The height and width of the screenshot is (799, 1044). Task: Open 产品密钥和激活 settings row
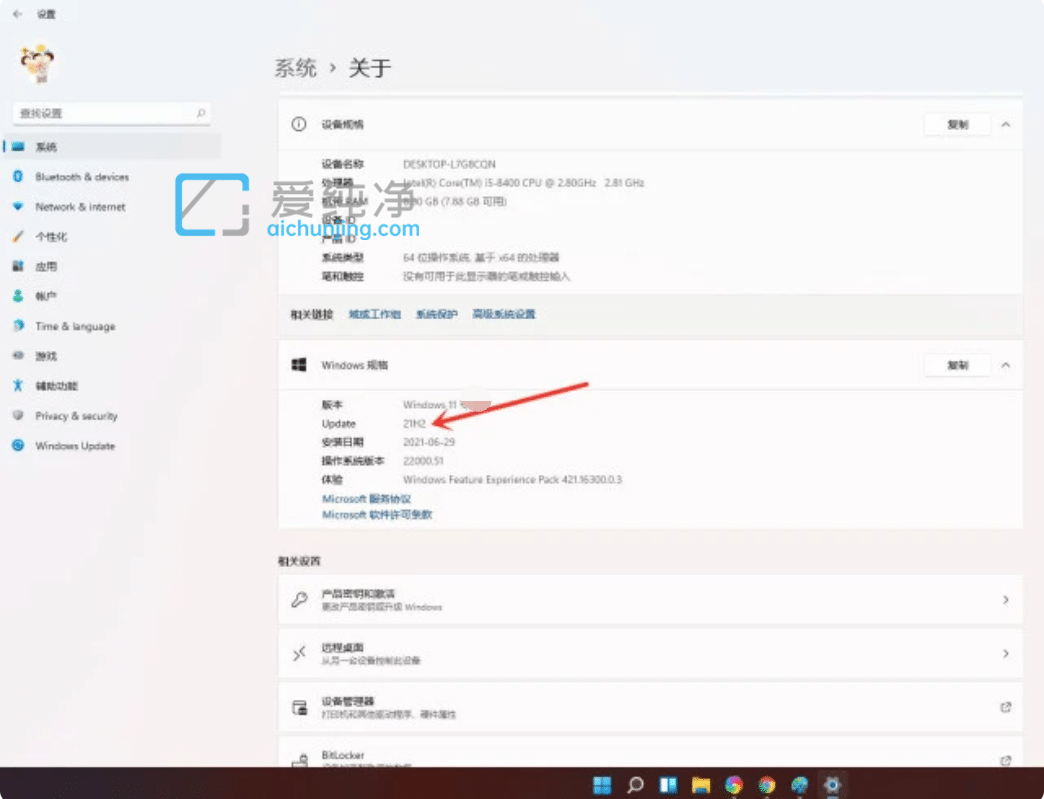pos(650,600)
